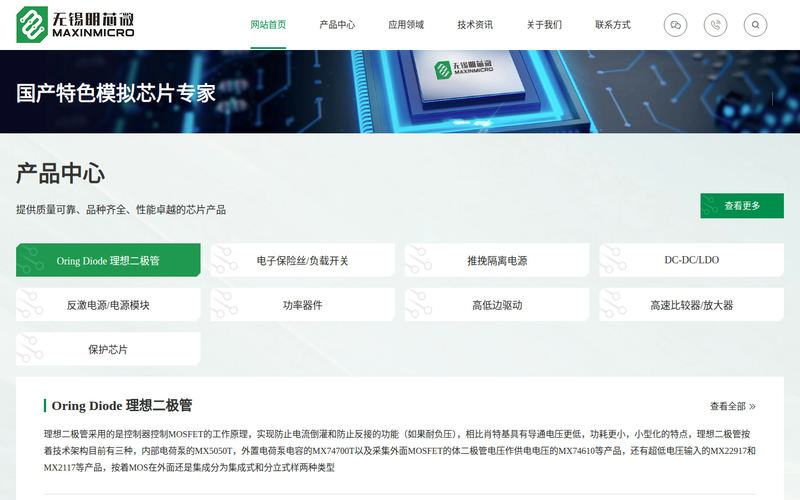Click the chip banner image
Viewport: 800px width, 500px height.
[400, 92]
